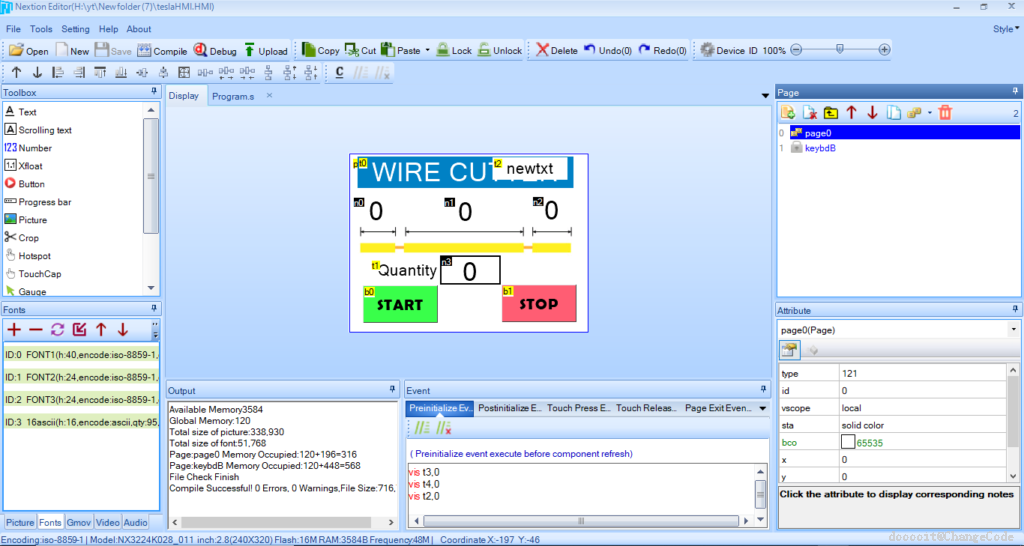The height and width of the screenshot is (546, 1024).
Task: Expand the page0(Page) component dropdown
Action: tap(1014, 330)
